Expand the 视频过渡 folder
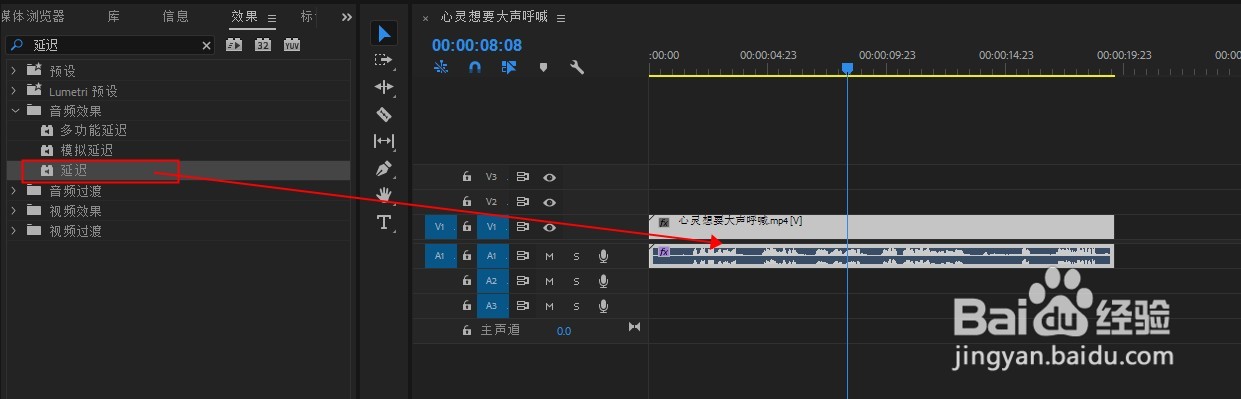This screenshot has width=1241, height=399. coord(14,231)
